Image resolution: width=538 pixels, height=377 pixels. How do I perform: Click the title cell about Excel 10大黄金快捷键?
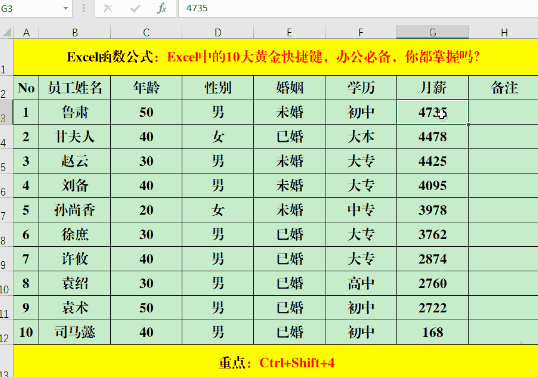(276, 57)
